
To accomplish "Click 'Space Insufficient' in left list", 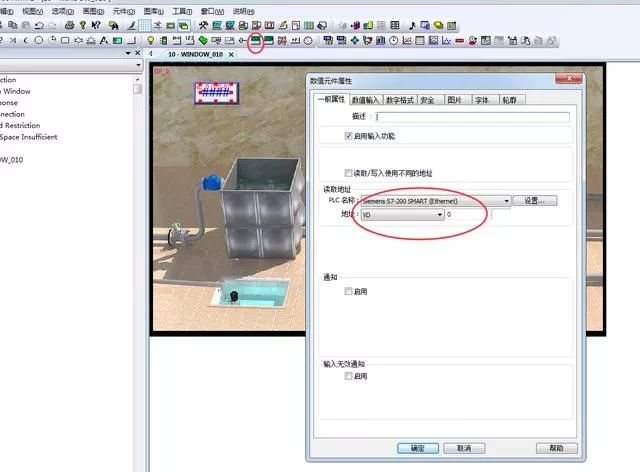I will click(x=29, y=137).
